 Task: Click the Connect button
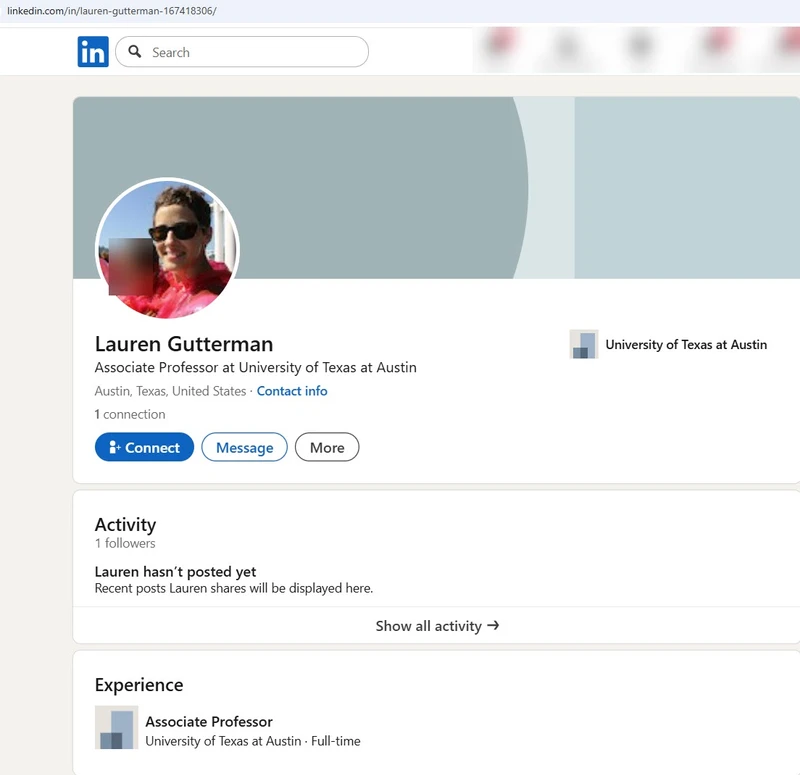pos(144,447)
